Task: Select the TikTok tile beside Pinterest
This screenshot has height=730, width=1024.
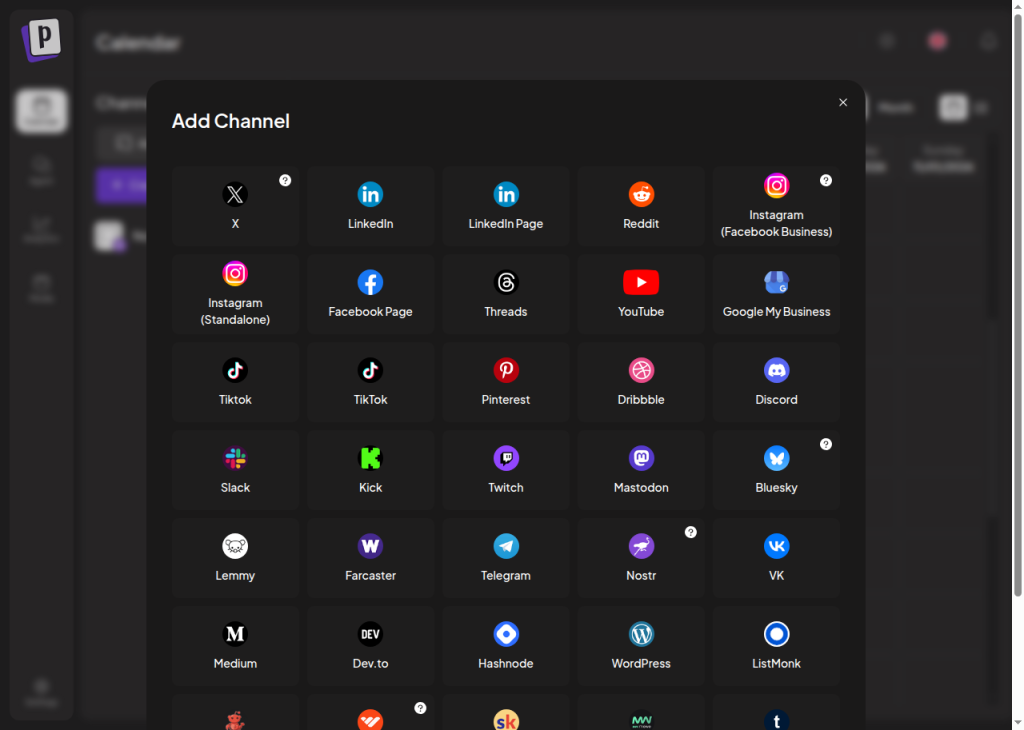Action: point(370,382)
